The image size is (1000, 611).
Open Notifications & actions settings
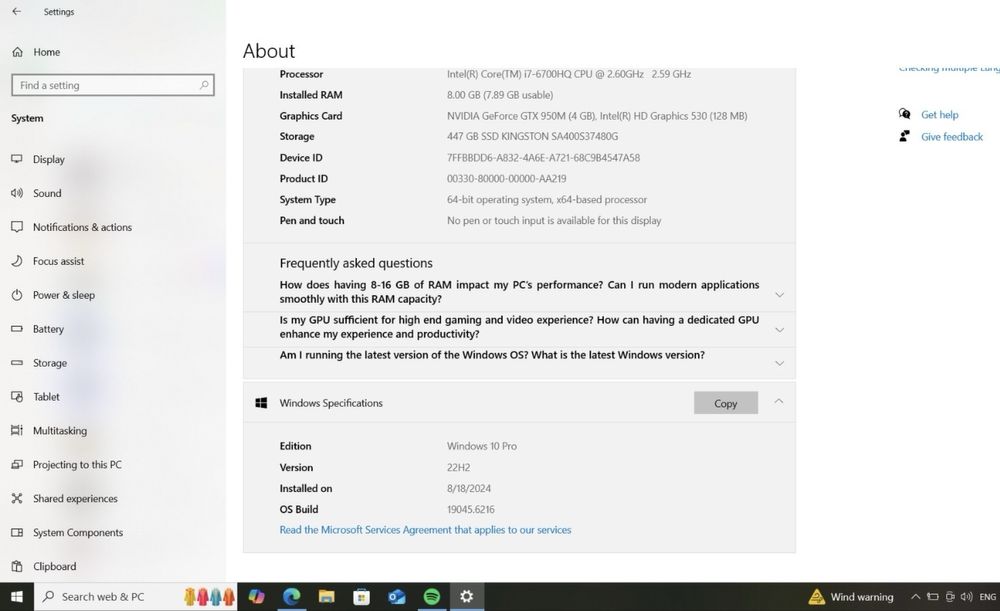(x=82, y=227)
